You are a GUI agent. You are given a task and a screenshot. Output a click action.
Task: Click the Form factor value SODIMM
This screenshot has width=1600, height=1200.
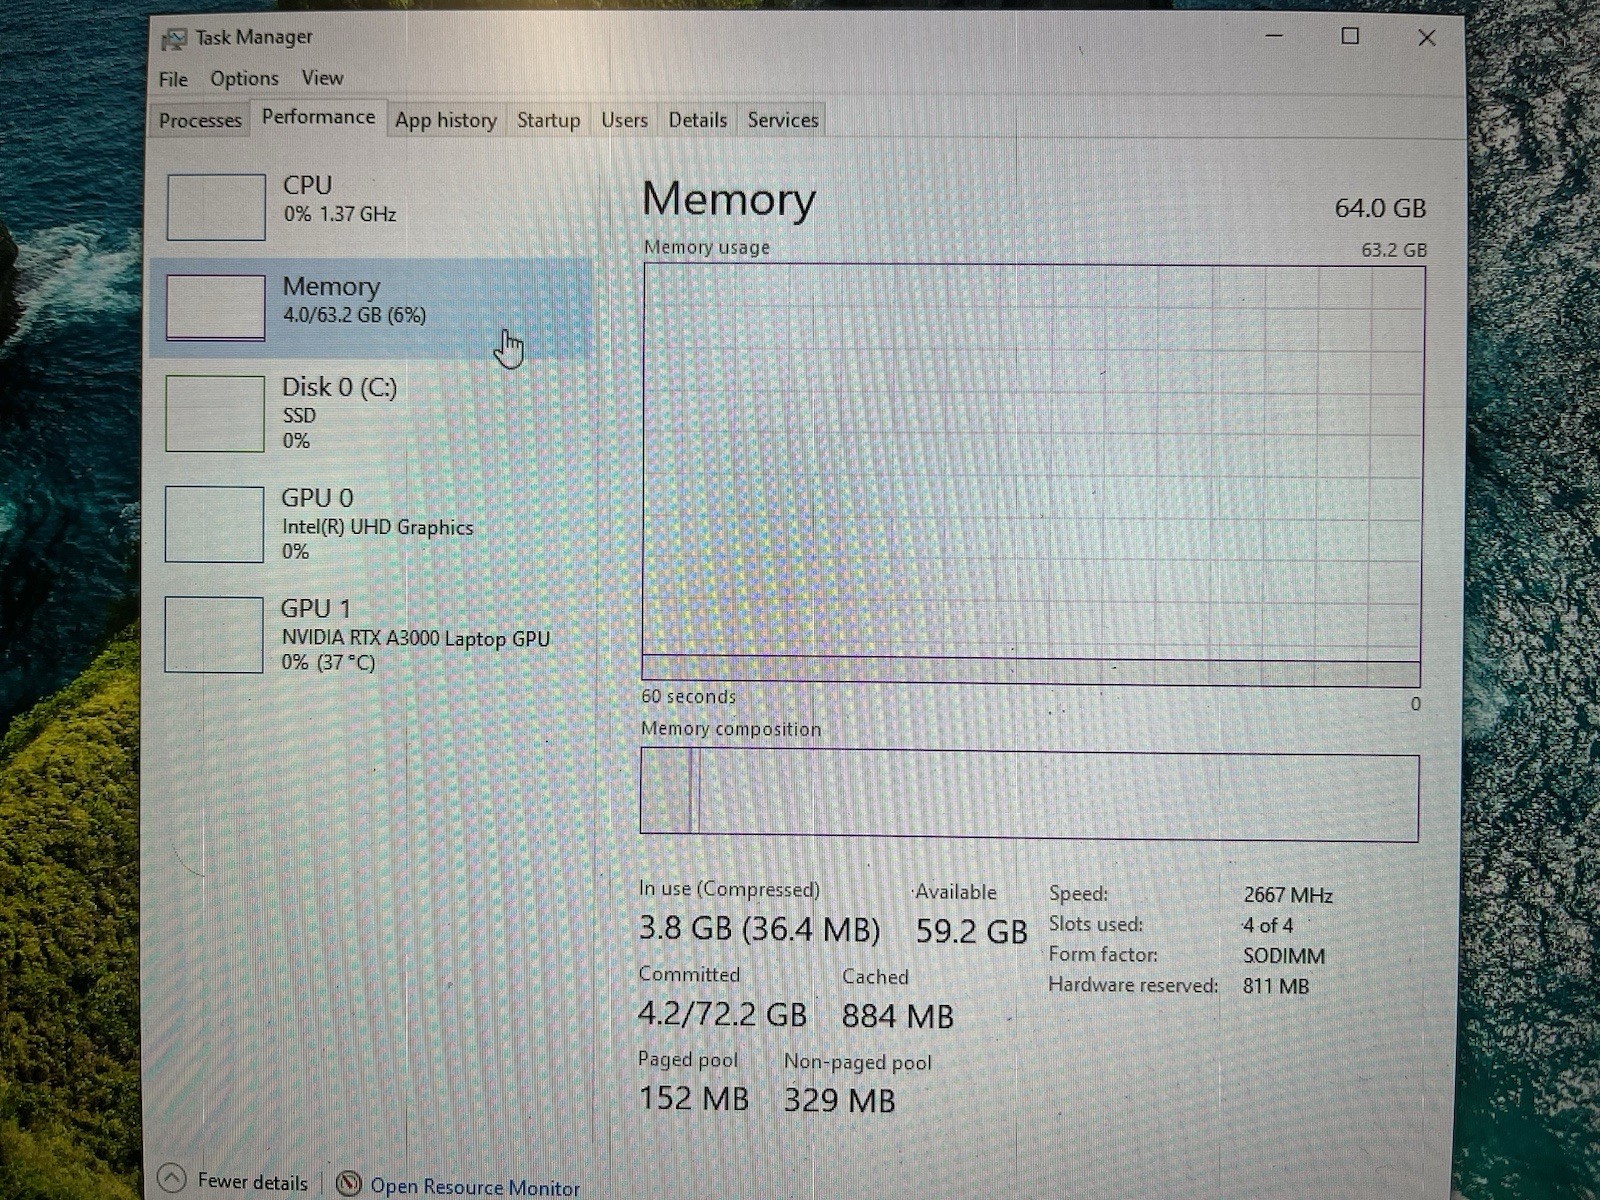click(x=1284, y=956)
